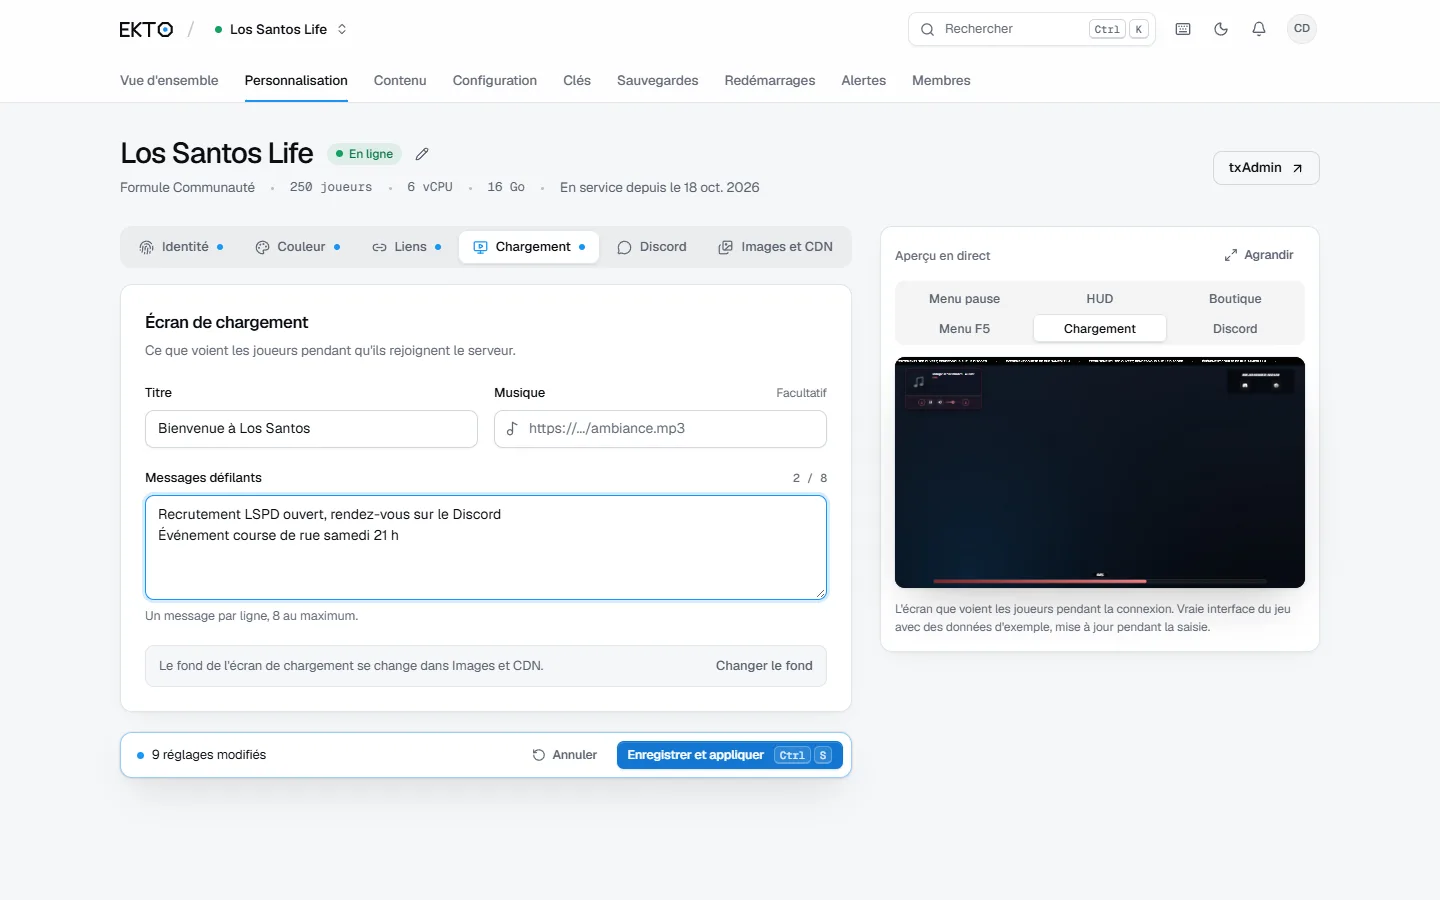Select the Liens section tab

406,247
